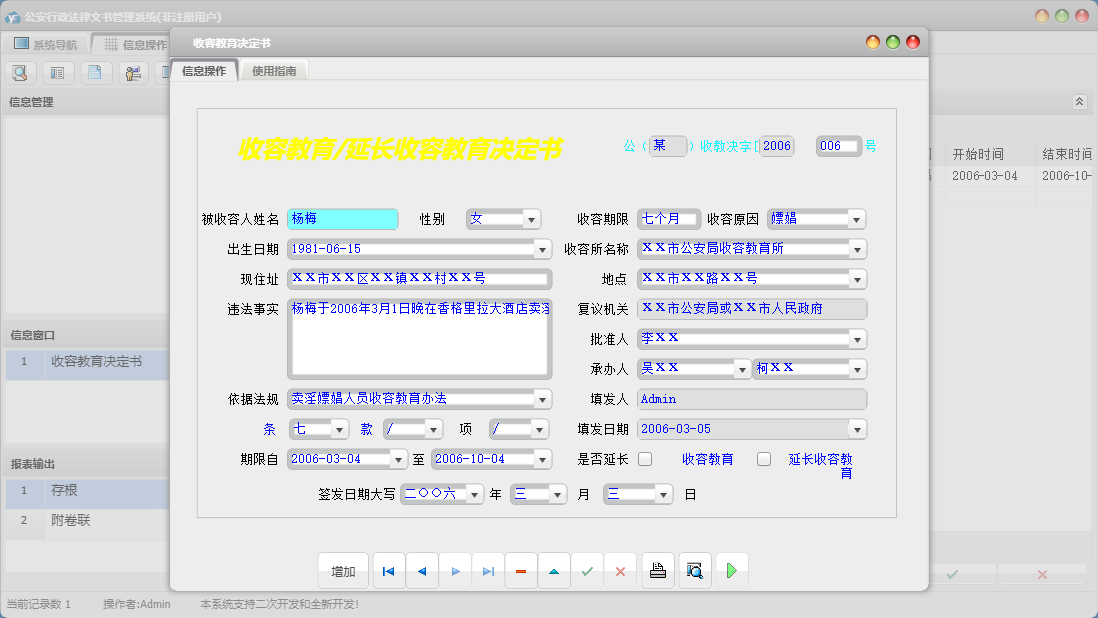Screen dimensions: 1098x618
Task: Open the 填发日期 date dropdown
Action: (x=856, y=429)
